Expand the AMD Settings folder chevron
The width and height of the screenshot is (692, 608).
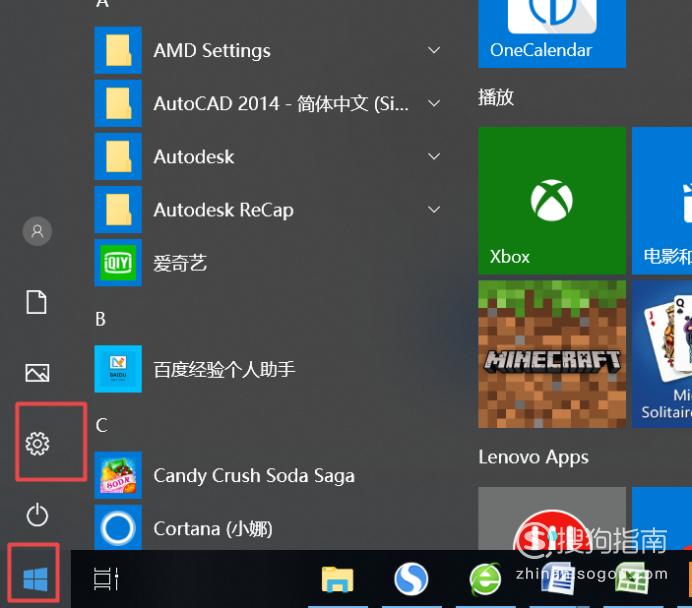click(434, 50)
